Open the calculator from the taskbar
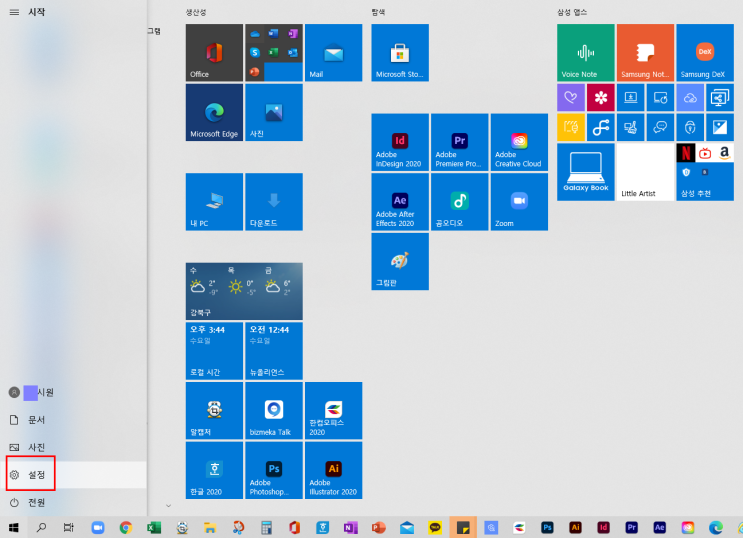 (266, 527)
